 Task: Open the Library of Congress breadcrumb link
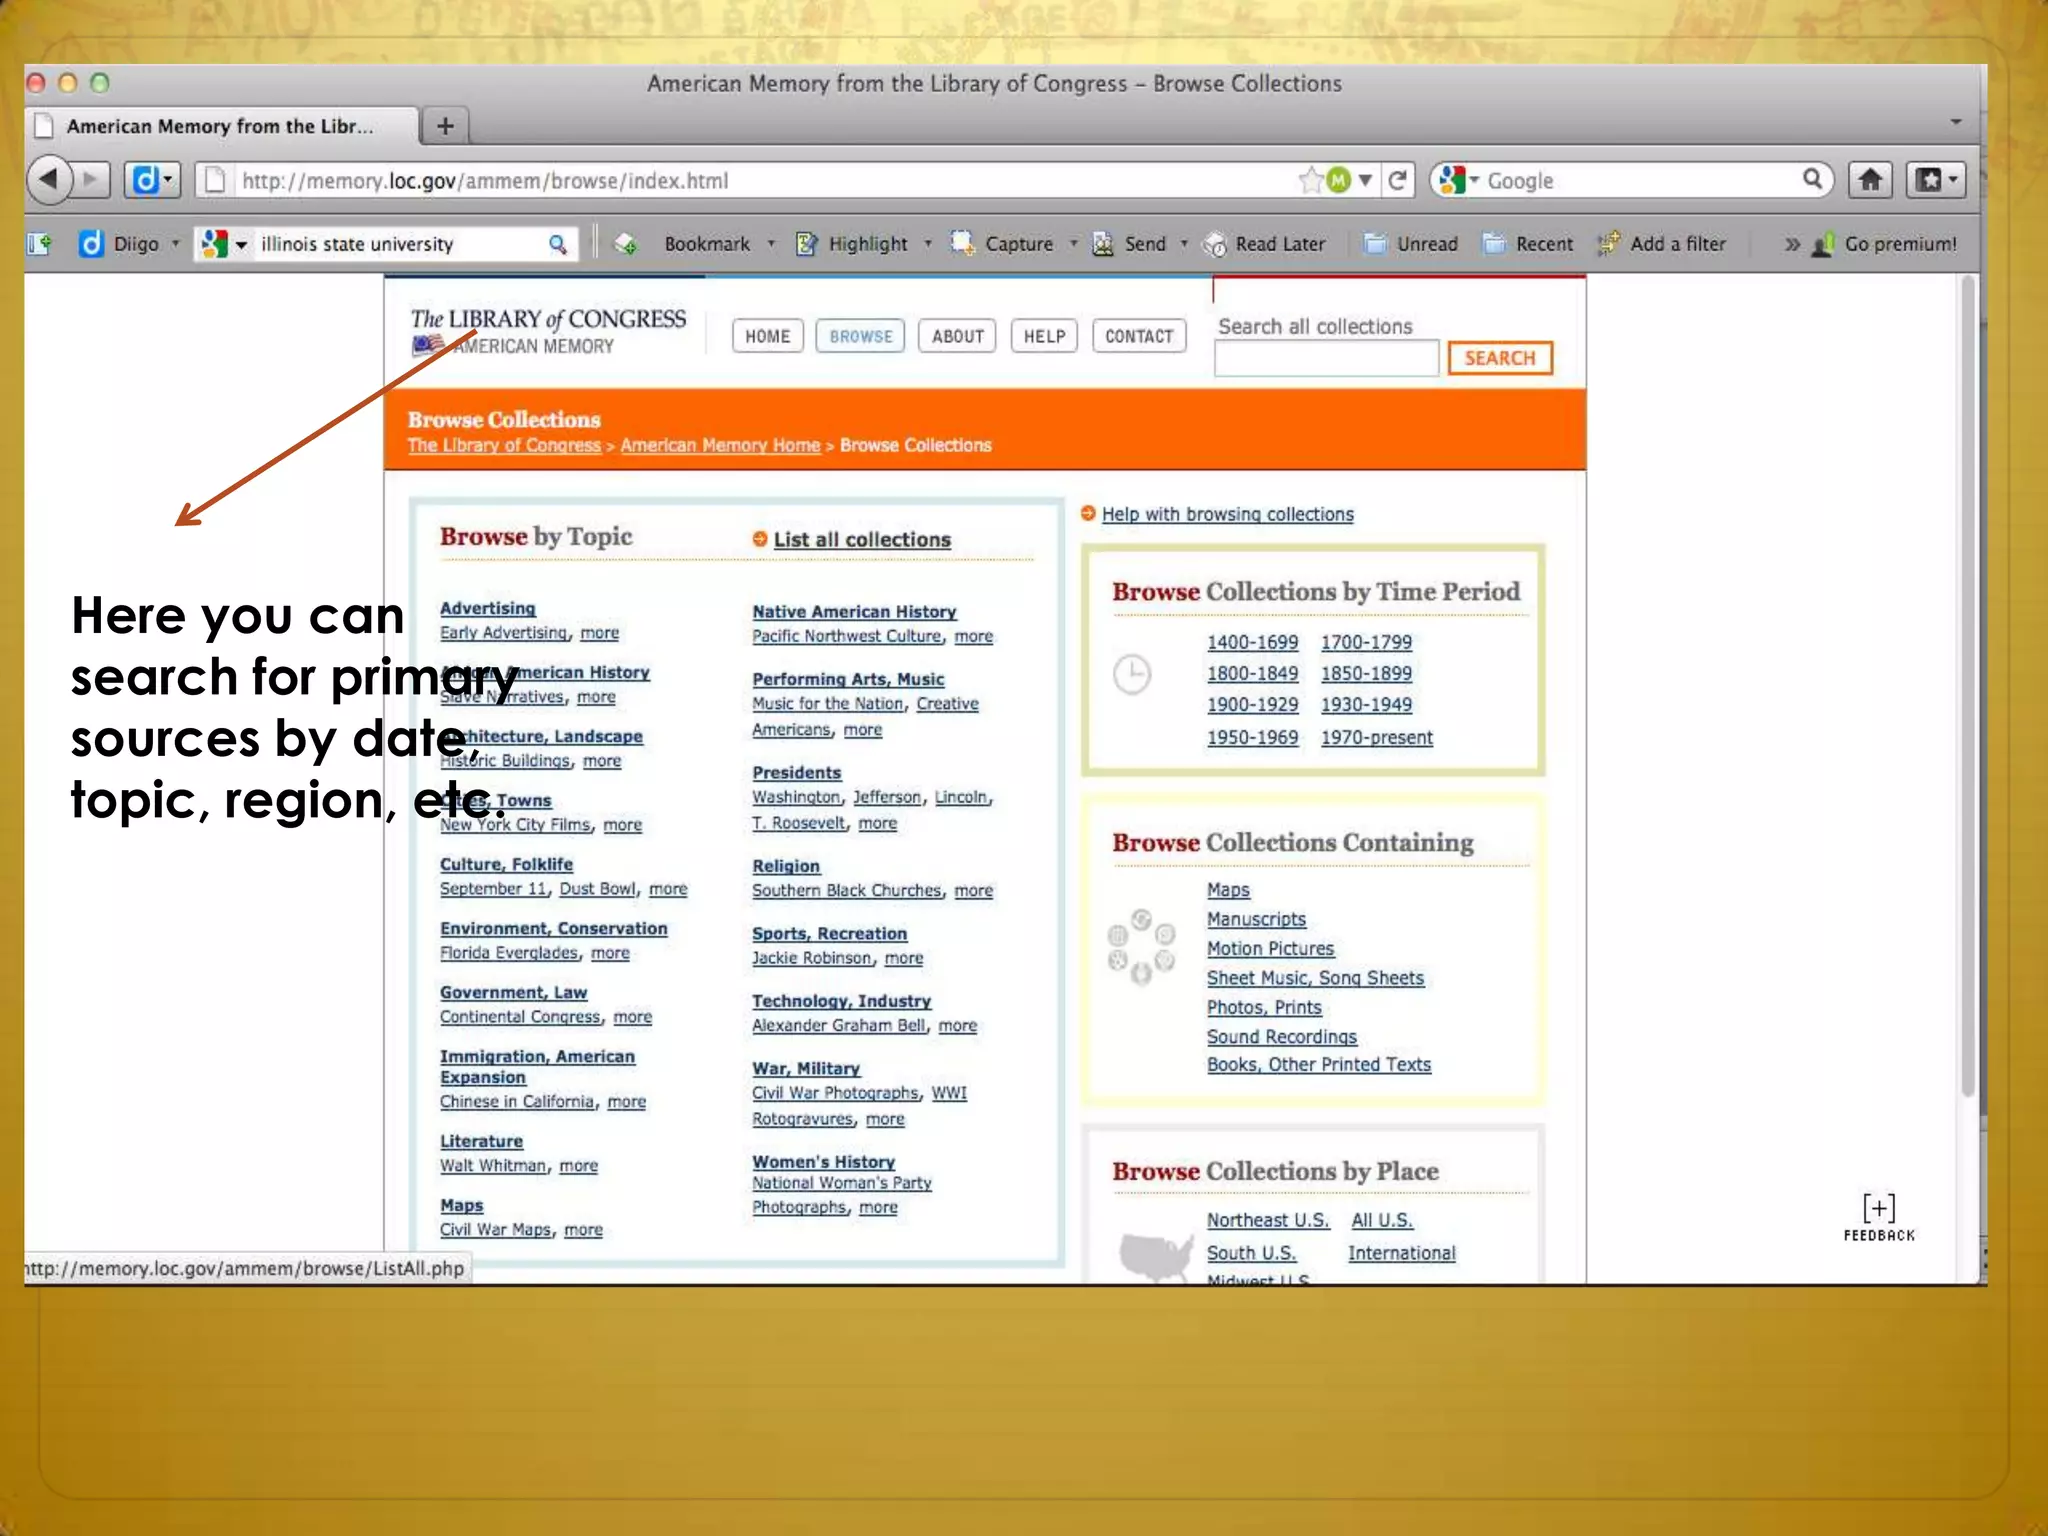(x=504, y=445)
